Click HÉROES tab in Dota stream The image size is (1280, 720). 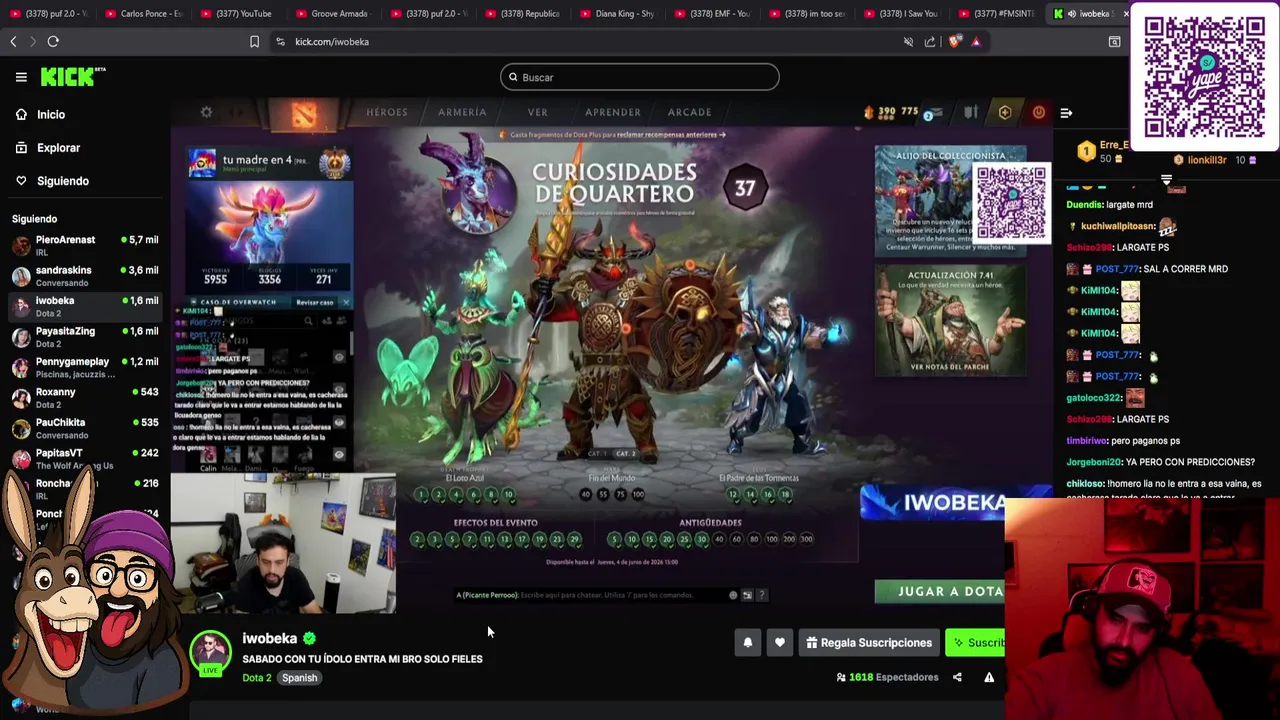pos(387,112)
